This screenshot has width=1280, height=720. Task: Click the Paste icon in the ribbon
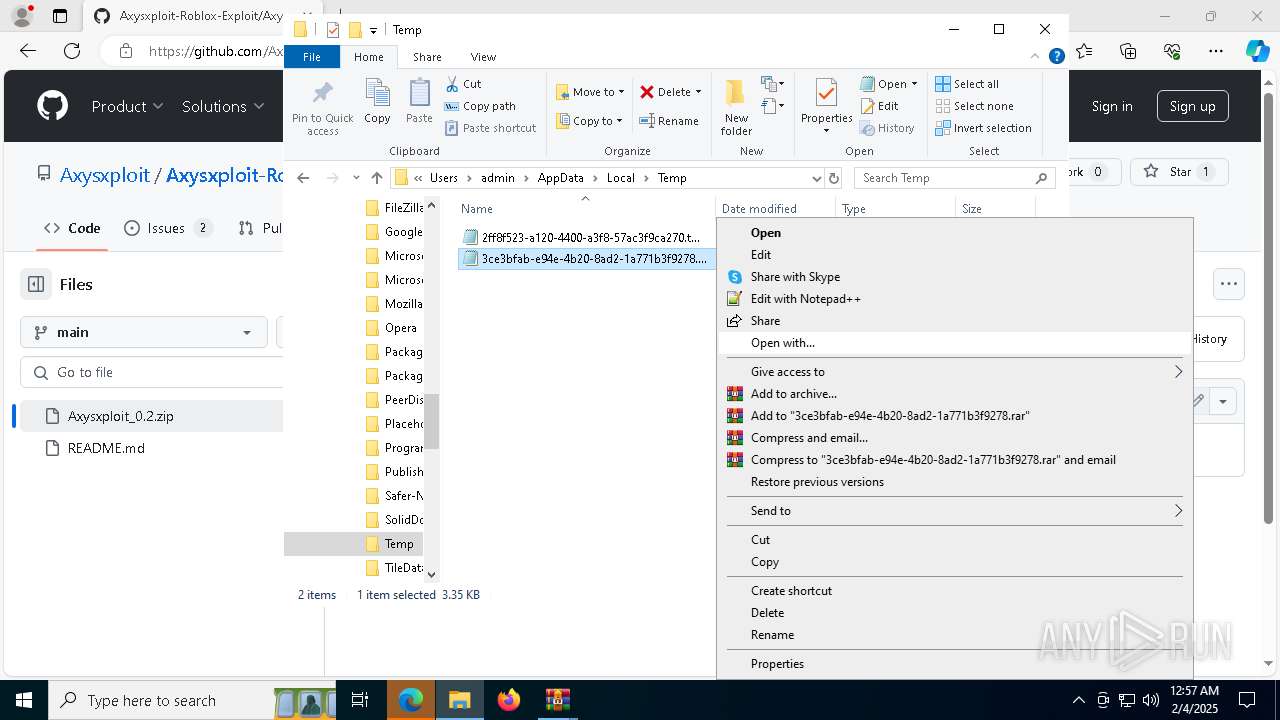[419, 102]
